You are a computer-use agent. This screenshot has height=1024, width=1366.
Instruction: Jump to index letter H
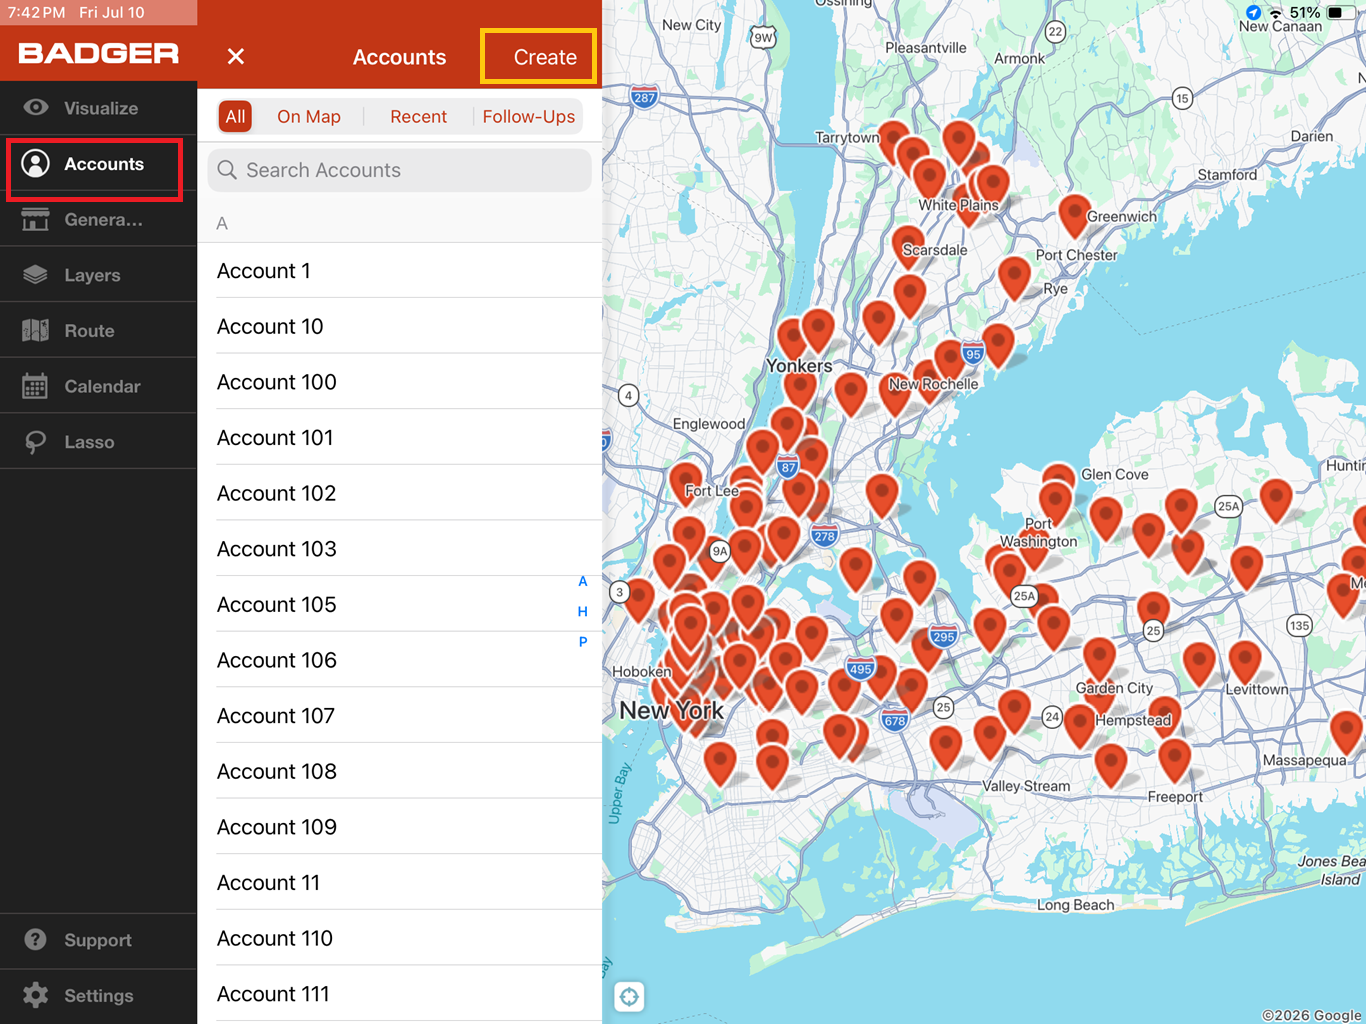point(583,611)
